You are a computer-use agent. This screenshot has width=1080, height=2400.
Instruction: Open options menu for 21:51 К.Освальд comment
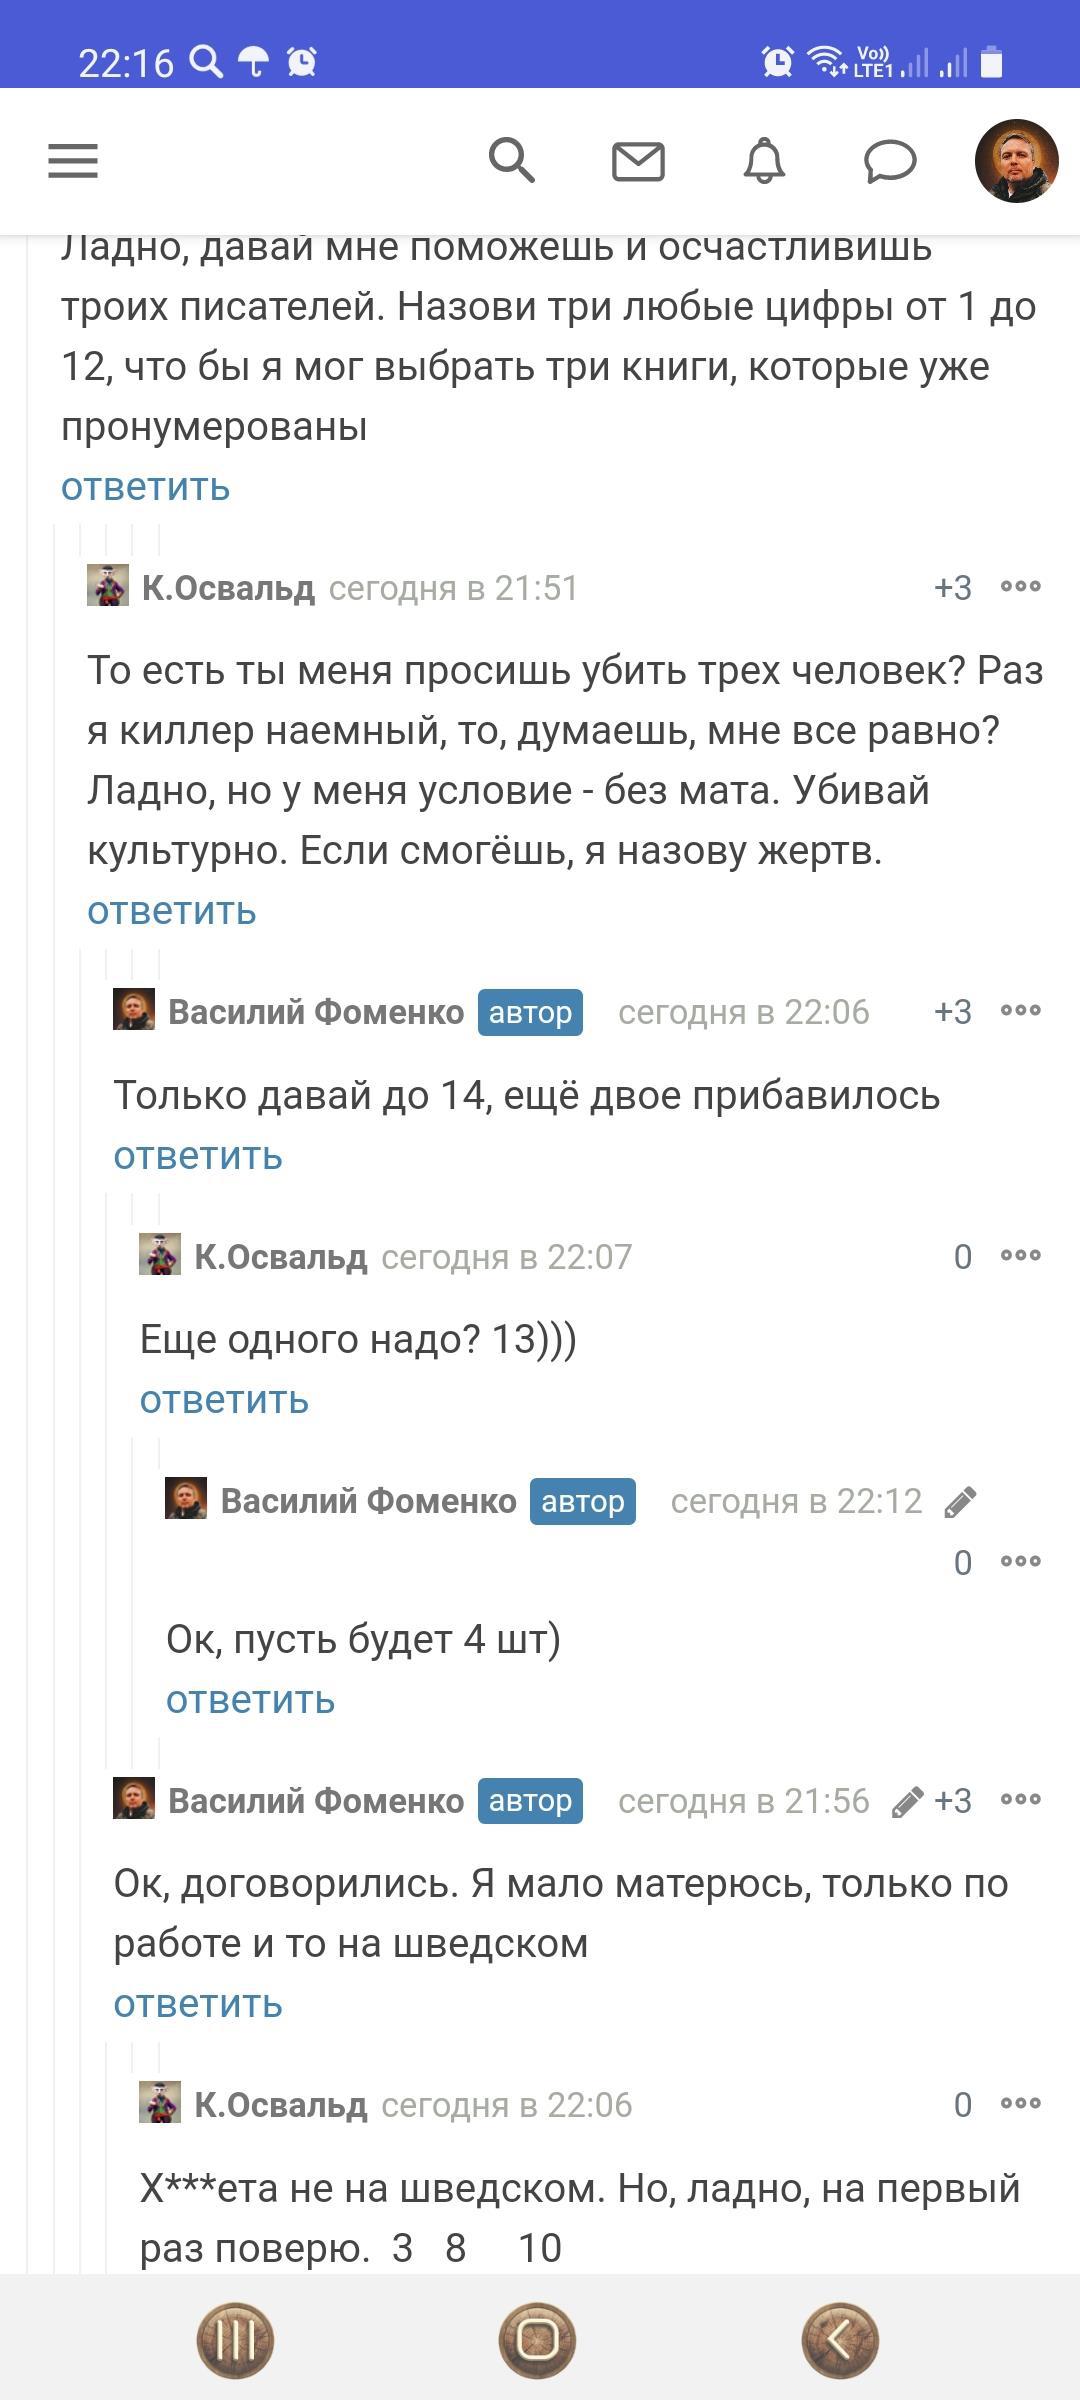[x=1020, y=587]
